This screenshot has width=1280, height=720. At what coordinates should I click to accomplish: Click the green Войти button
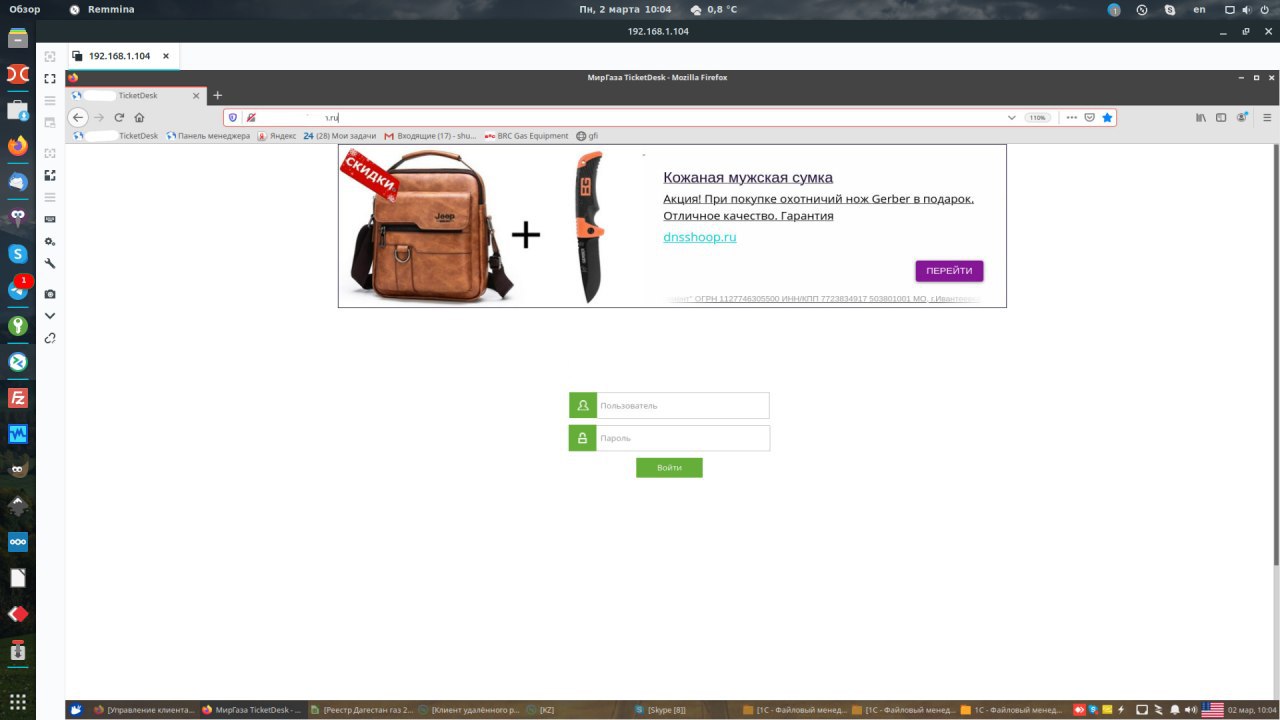[x=669, y=468]
